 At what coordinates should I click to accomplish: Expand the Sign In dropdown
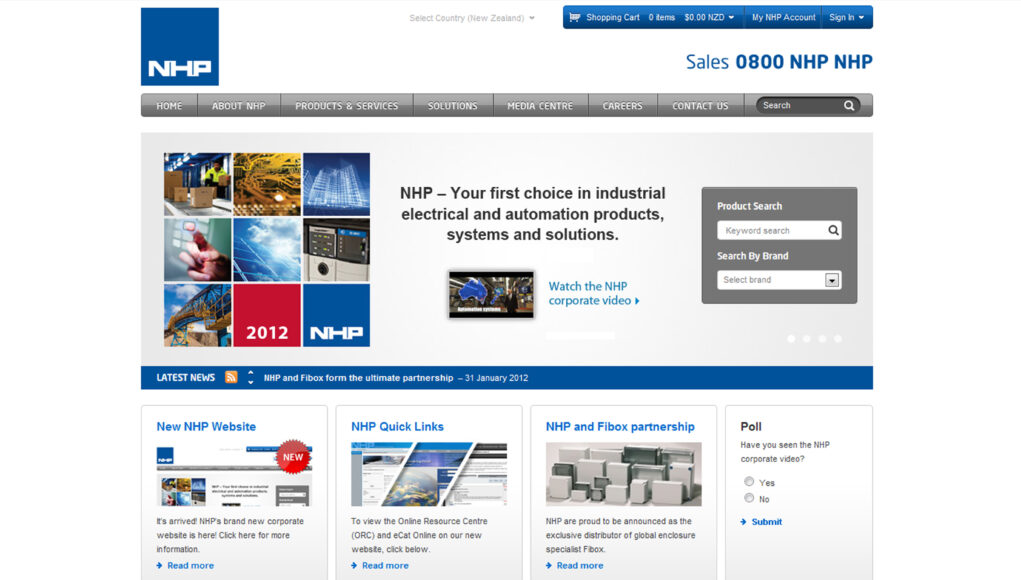point(846,18)
